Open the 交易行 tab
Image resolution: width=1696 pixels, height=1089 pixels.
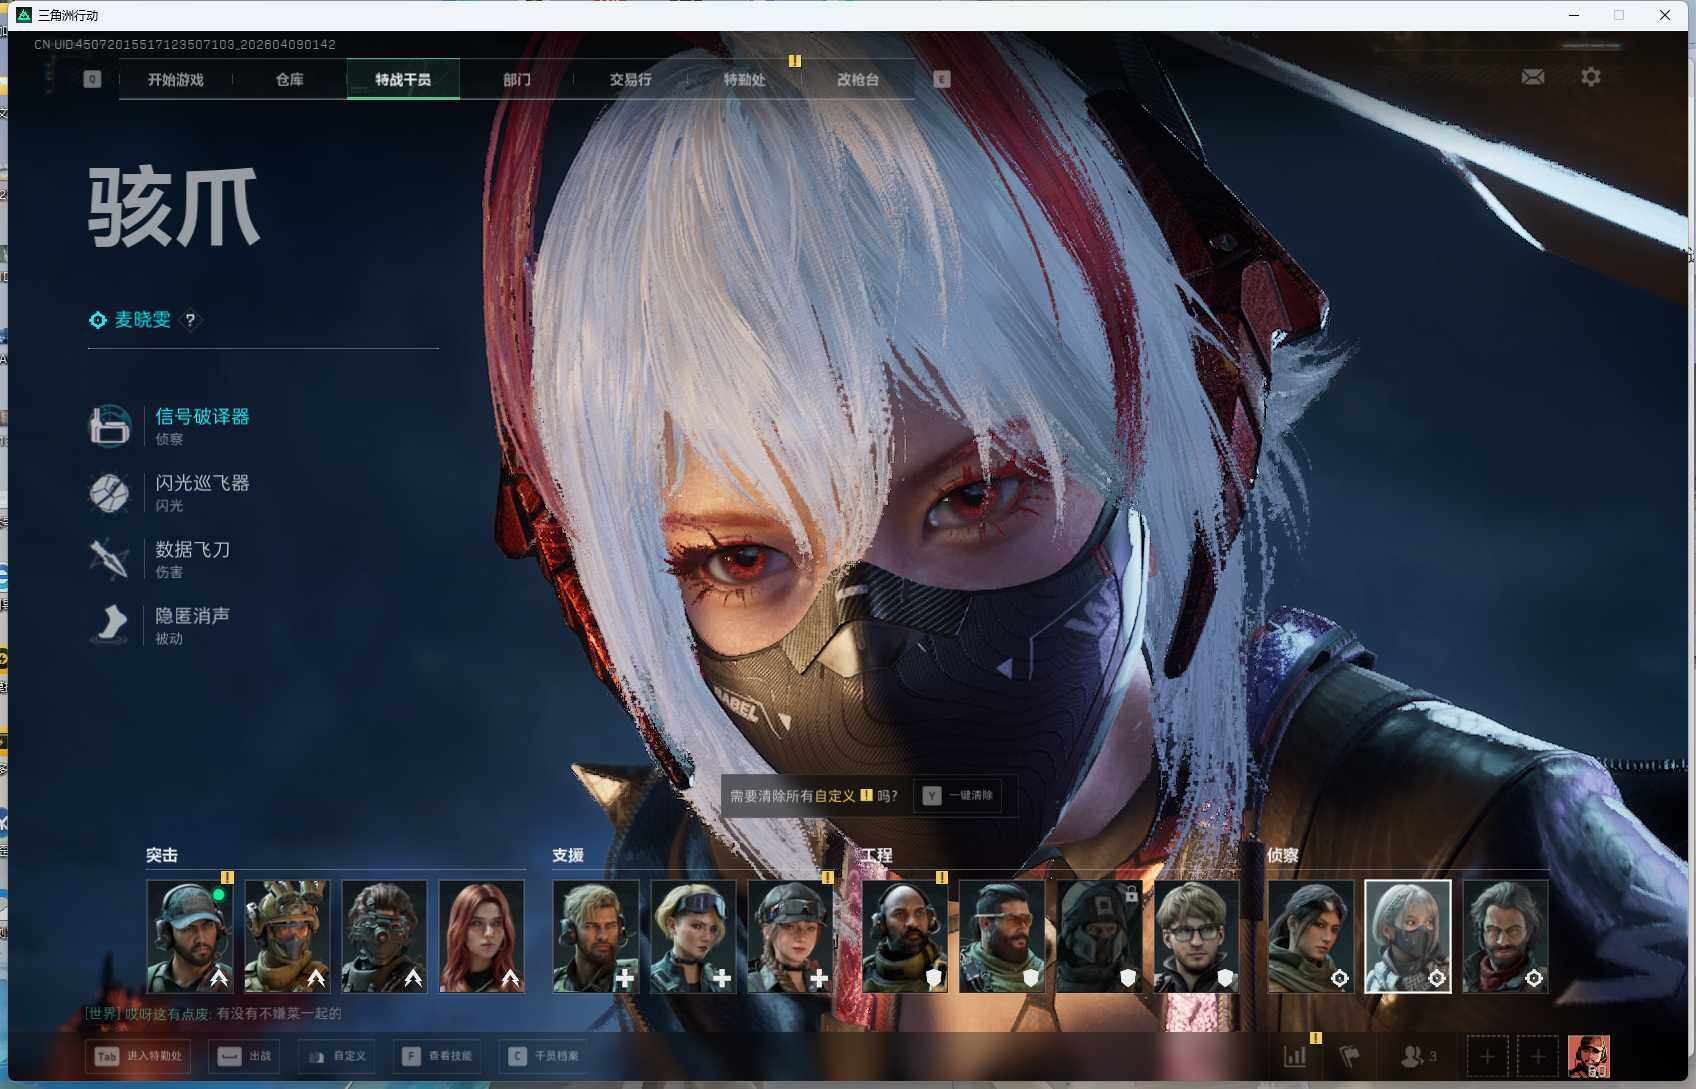(x=631, y=80)
